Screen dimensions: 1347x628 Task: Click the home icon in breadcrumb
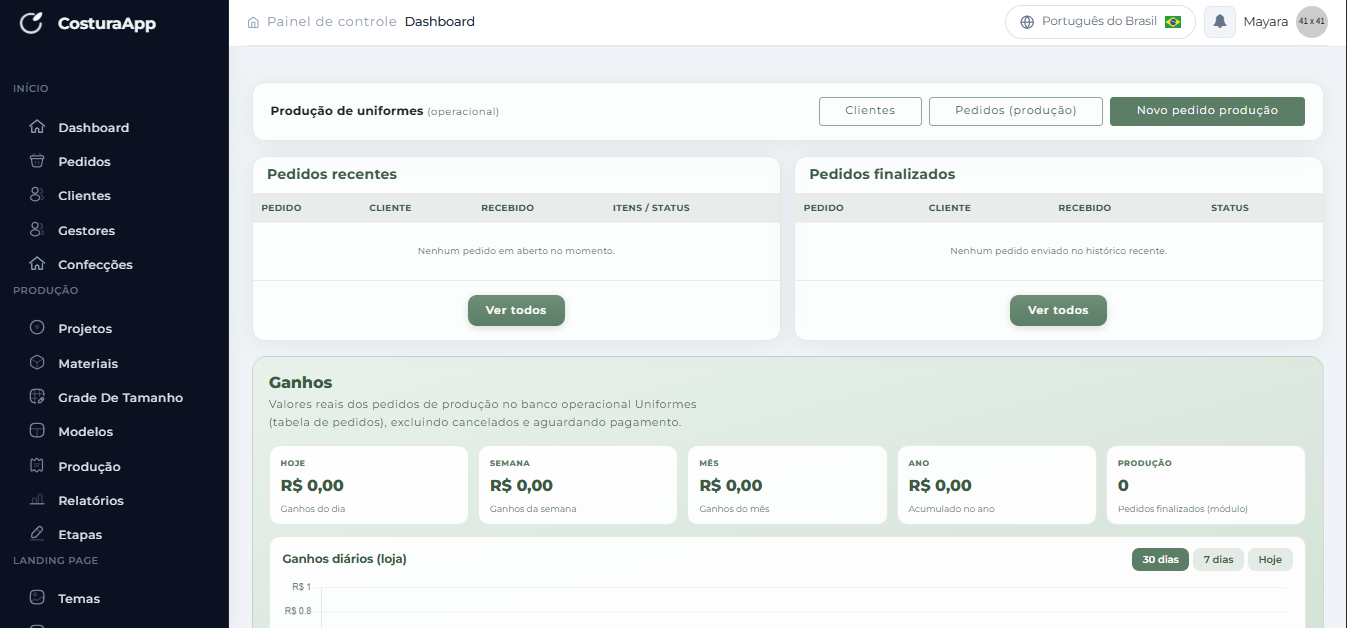point(253,22)
